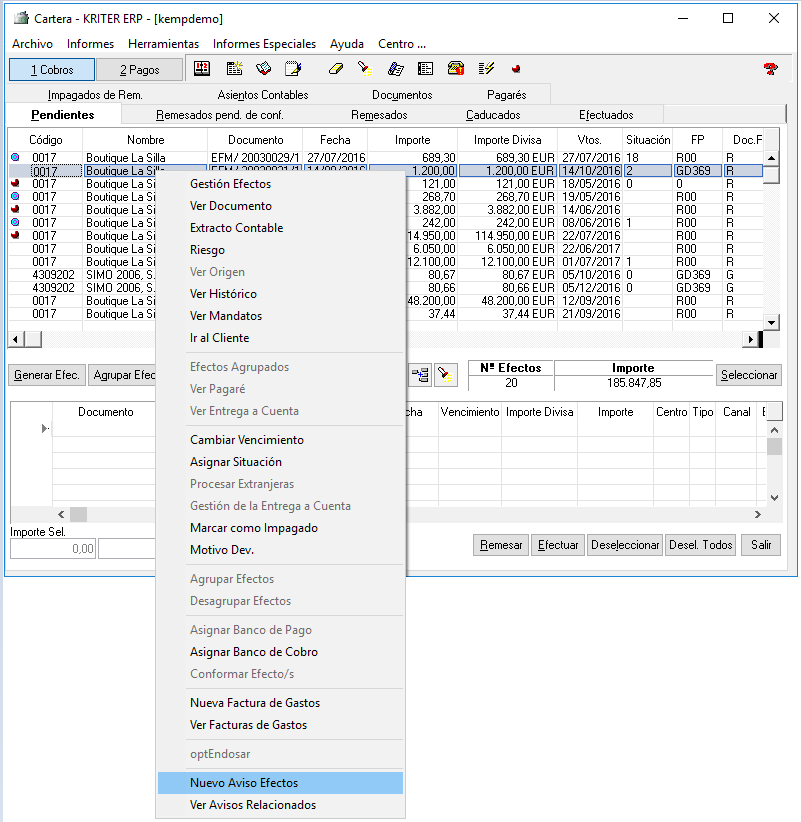This screenshot has width=801, height=822.
Task: Switch to Remesados pend. de conf. tab
Action: pyautogui.click(x=220, y=115)
